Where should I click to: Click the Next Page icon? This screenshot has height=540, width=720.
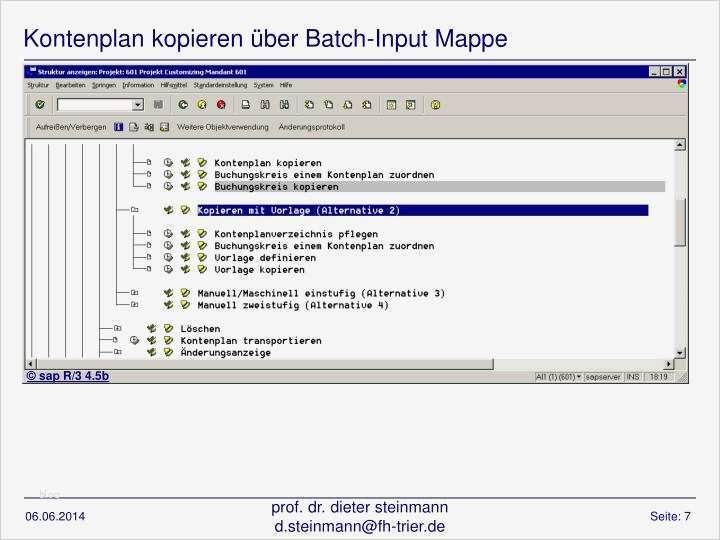(348, 105)
